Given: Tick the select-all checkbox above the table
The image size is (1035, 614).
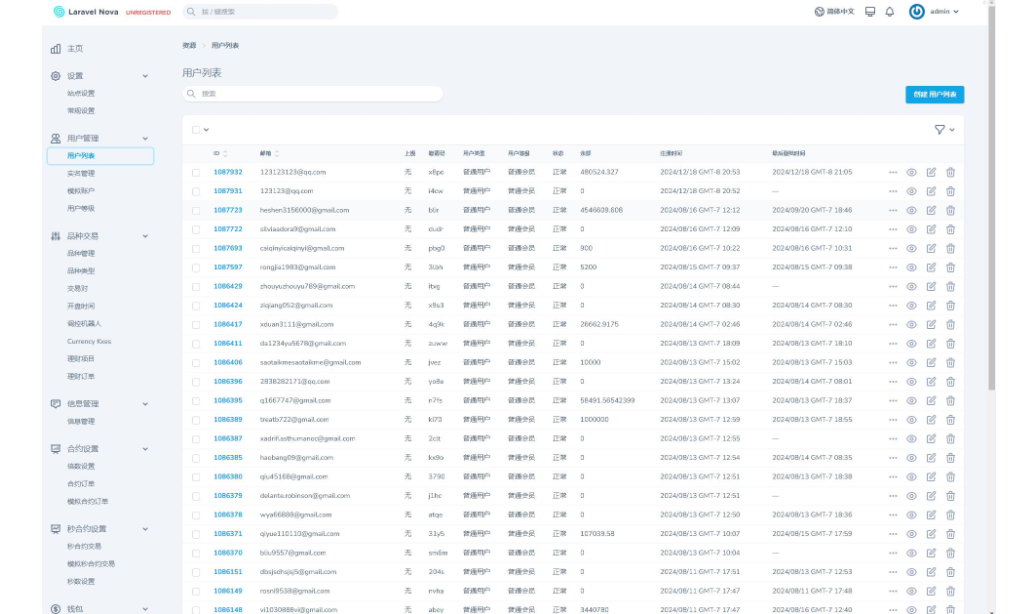Looking at the screenshot, I should (x=197, y=130).
